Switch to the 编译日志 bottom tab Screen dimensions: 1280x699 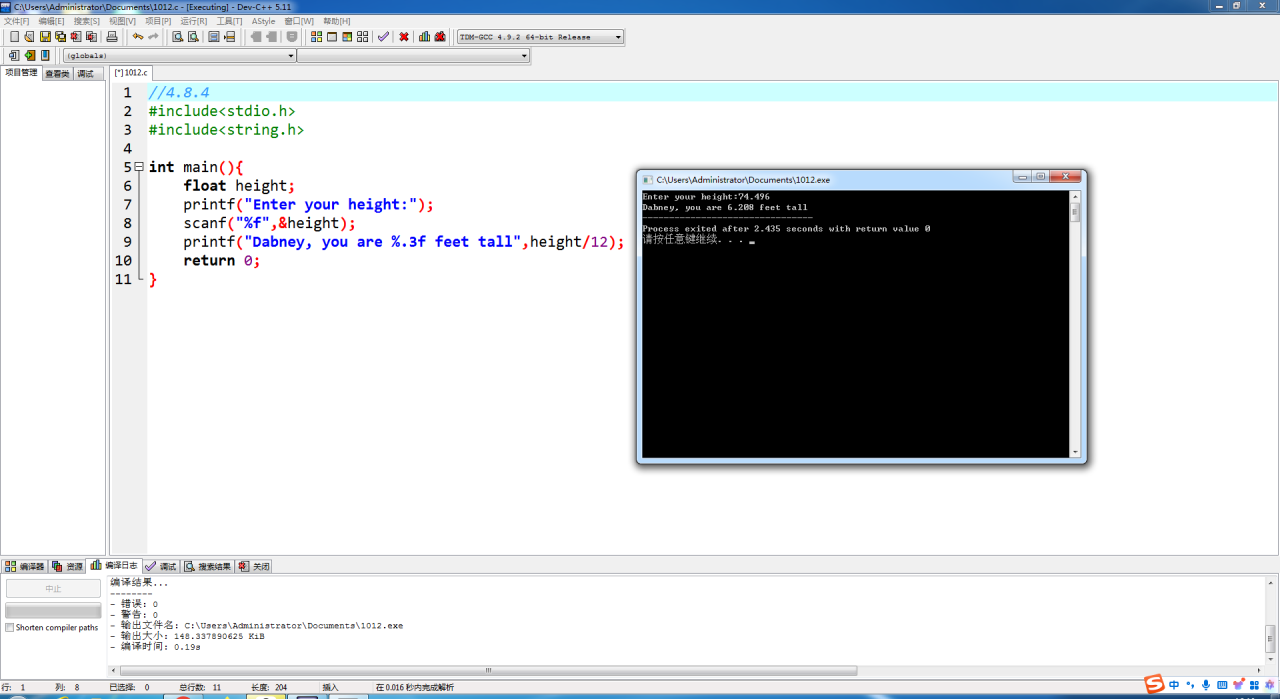click(115, 565)
